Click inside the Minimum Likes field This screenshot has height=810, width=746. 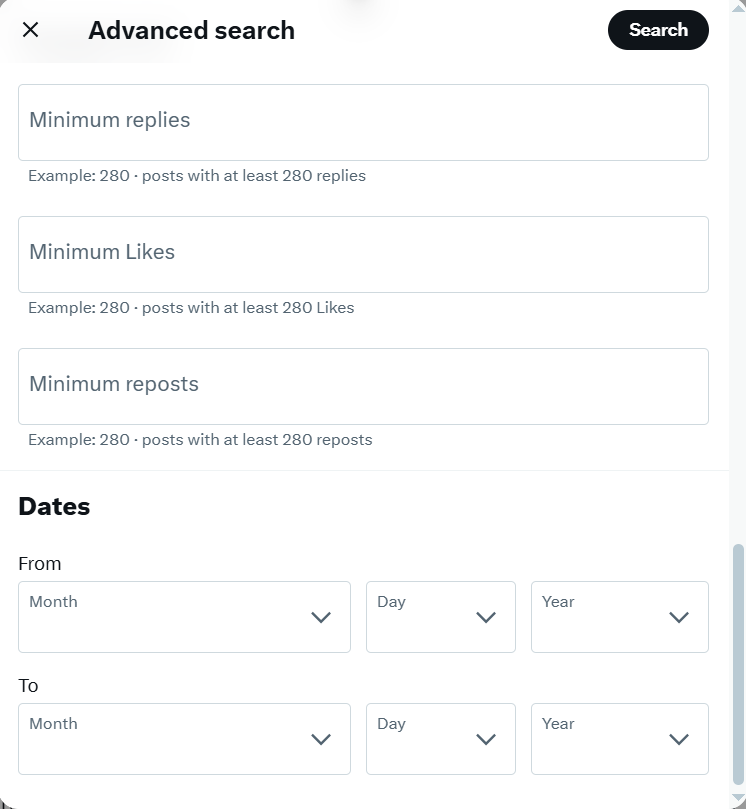(x=363, y=253)
